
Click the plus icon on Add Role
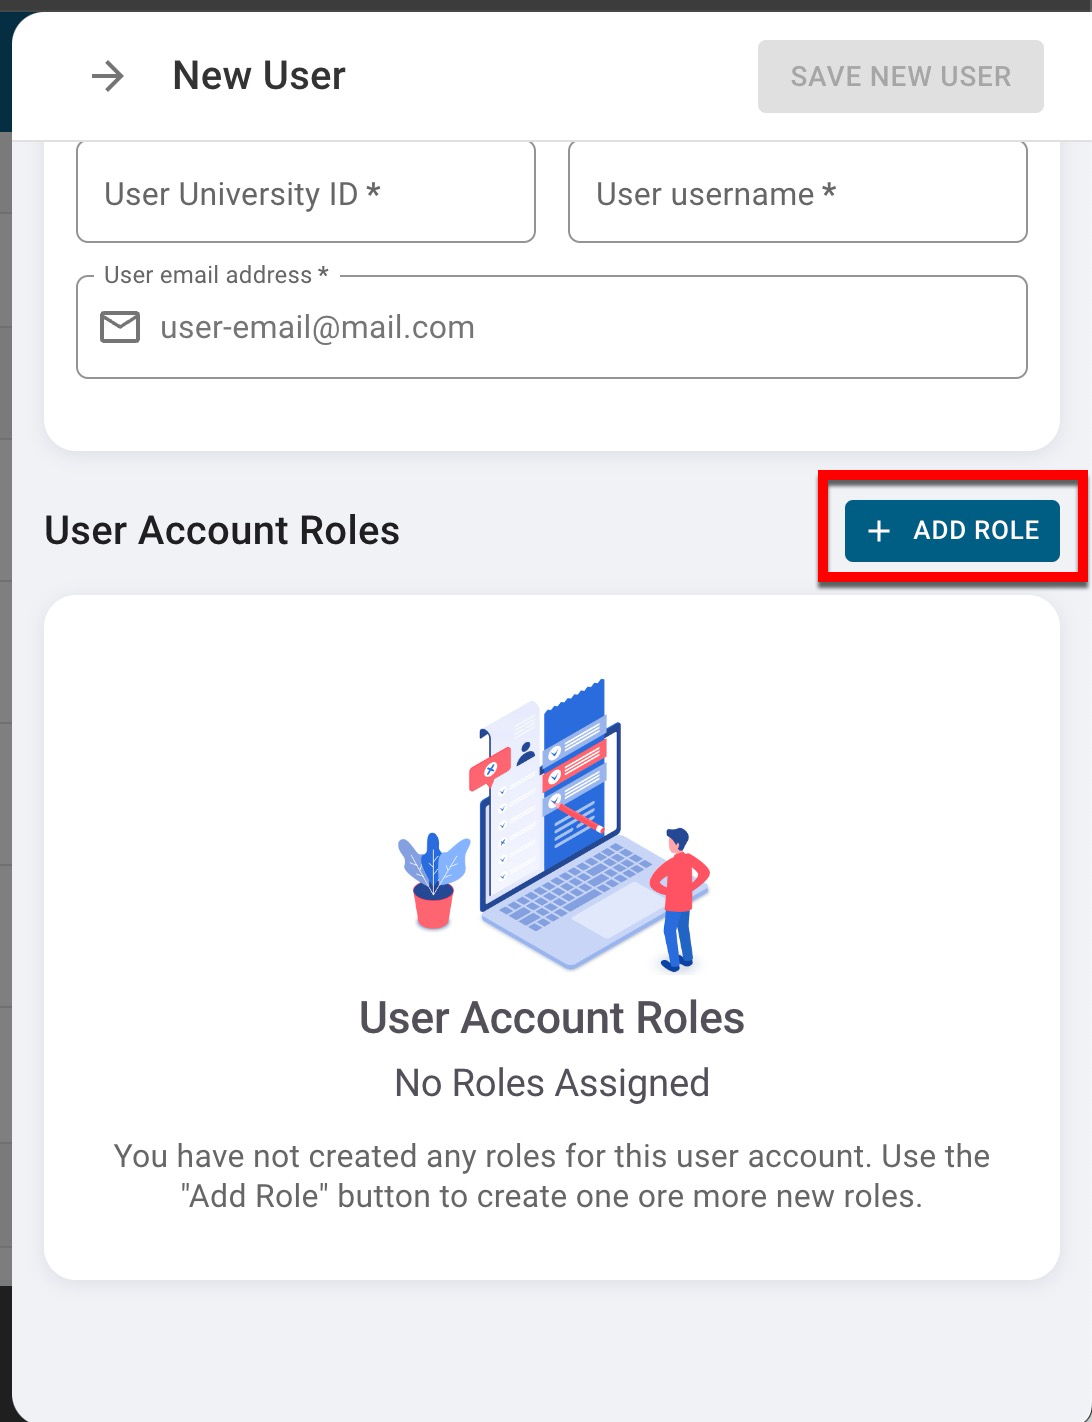pos(878,531)
